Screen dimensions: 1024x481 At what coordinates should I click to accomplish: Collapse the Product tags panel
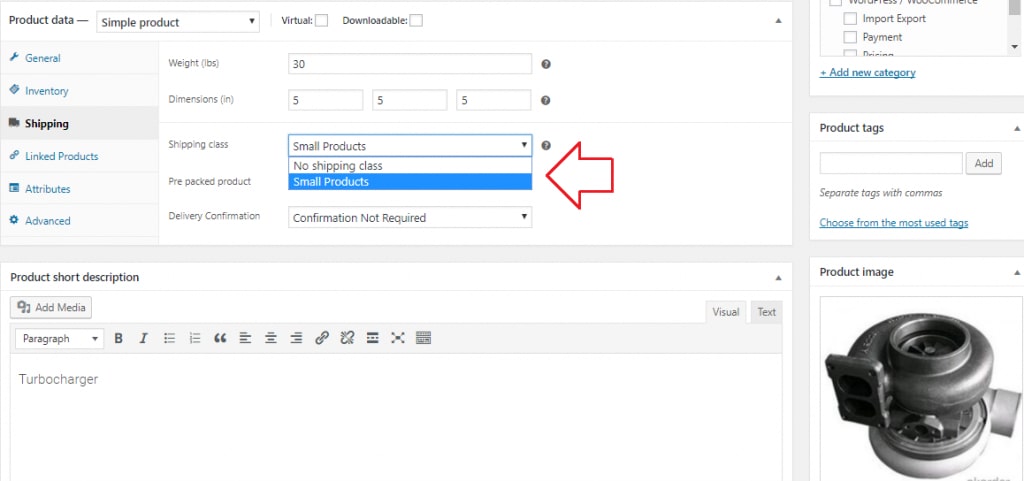point(1017,128)
